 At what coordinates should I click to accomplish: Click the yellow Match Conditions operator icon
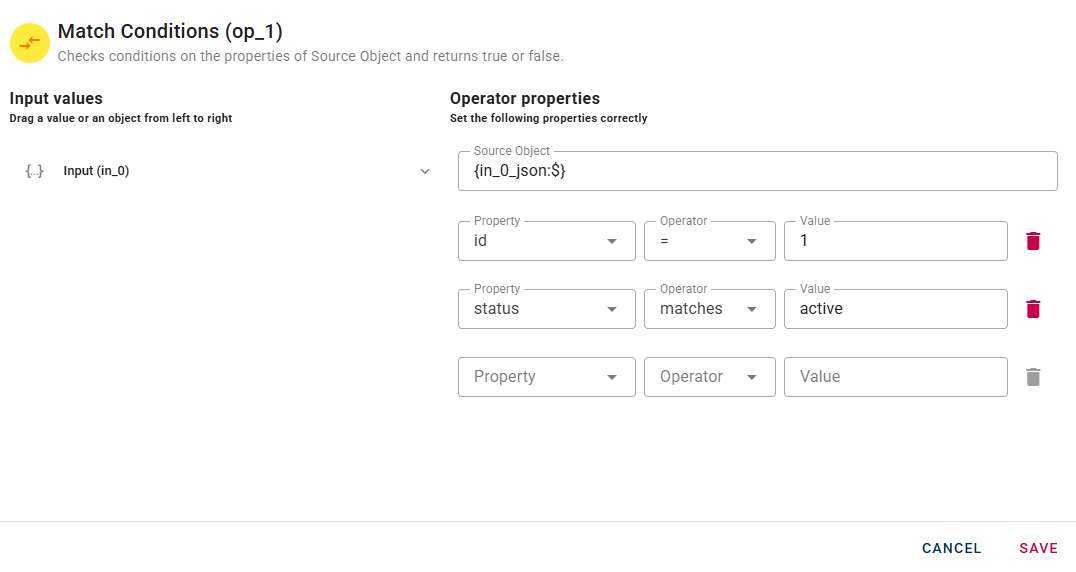[x=30, y=42]
